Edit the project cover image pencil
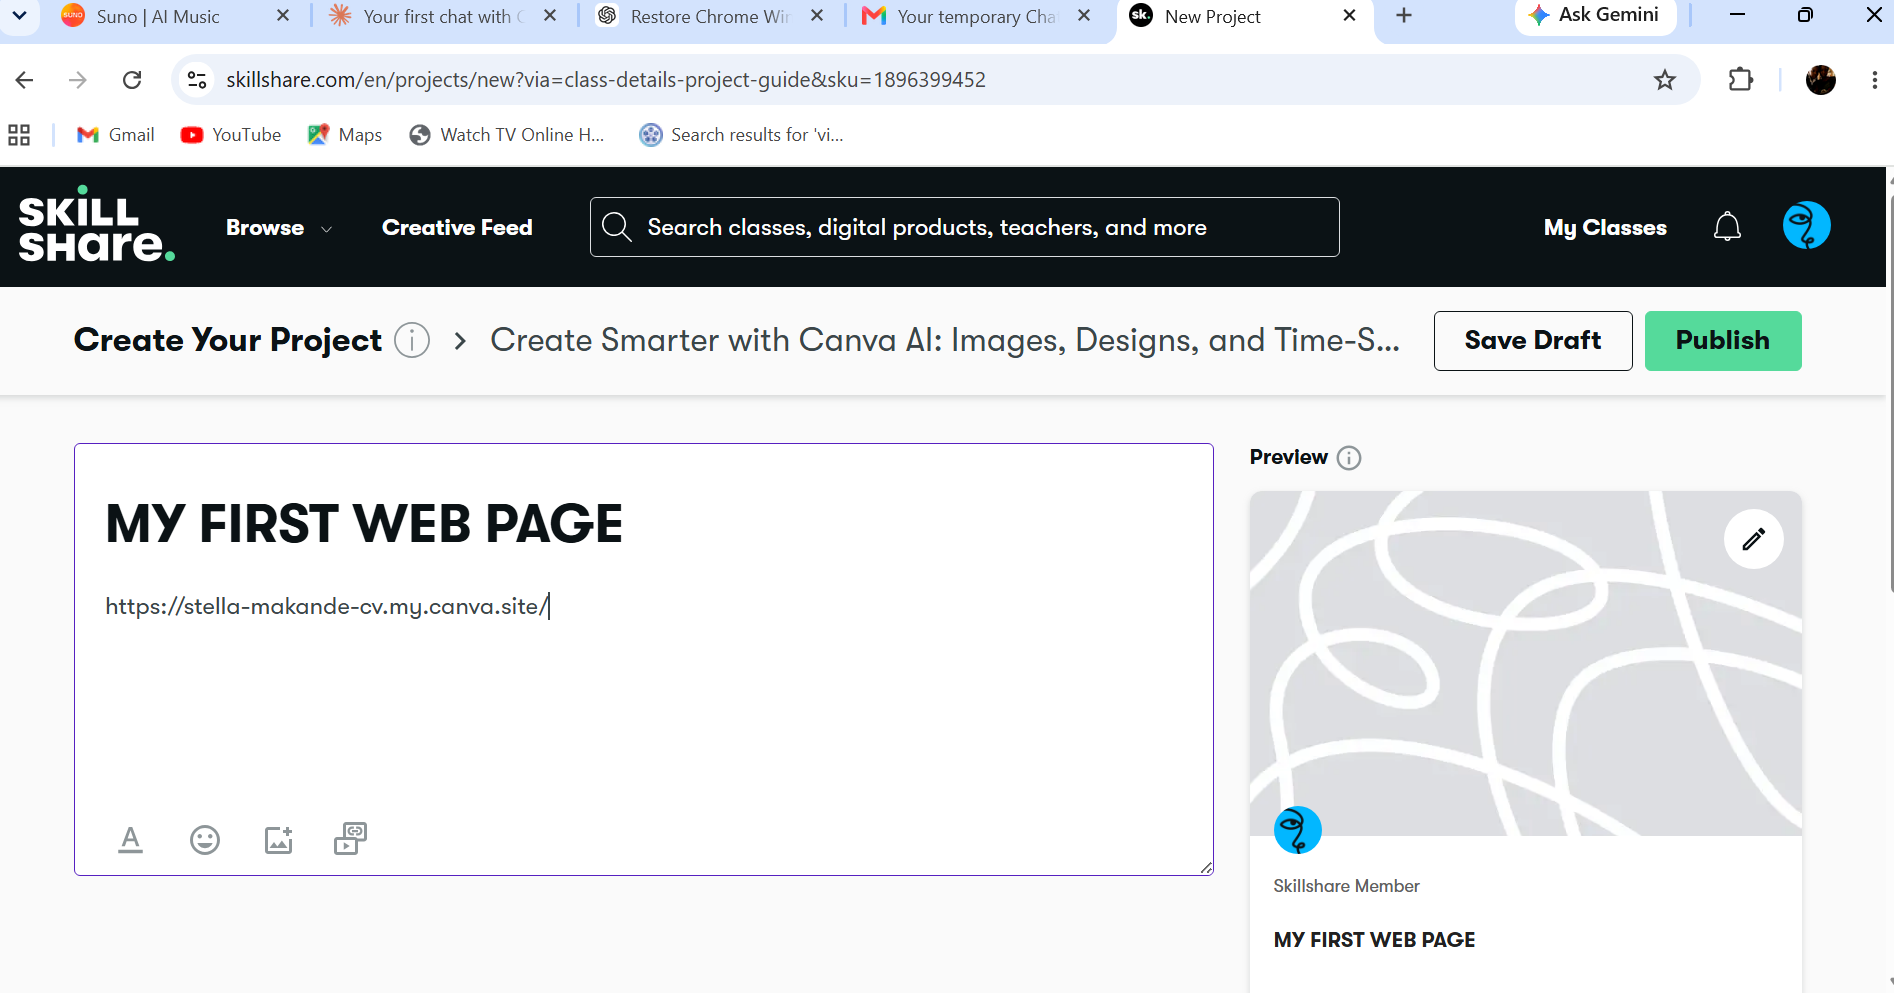1894x993 pixels. (x=1753, y=539)
